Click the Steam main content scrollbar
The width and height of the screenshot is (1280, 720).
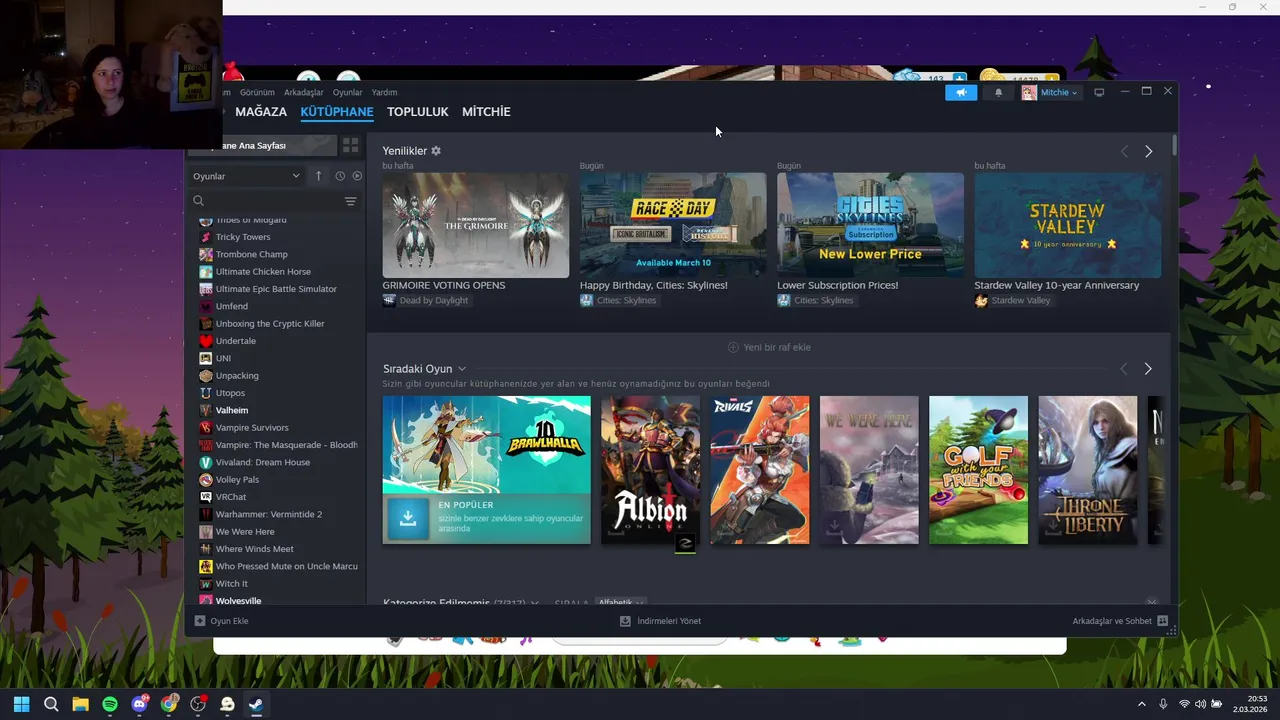coord(1174,146)
